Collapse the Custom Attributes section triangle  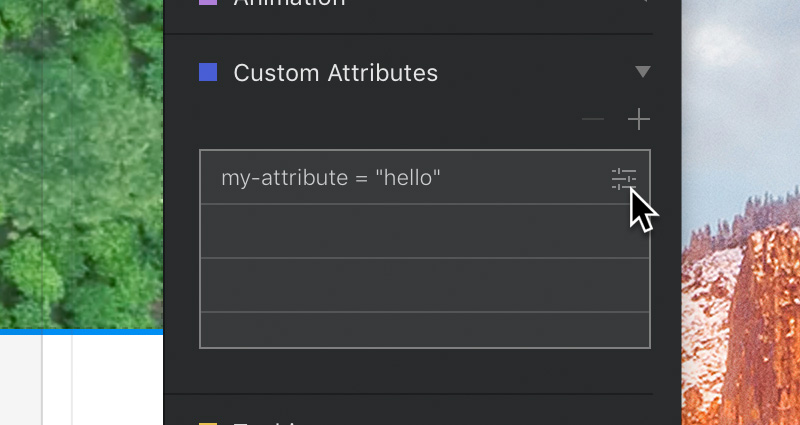tap(643, 72)
